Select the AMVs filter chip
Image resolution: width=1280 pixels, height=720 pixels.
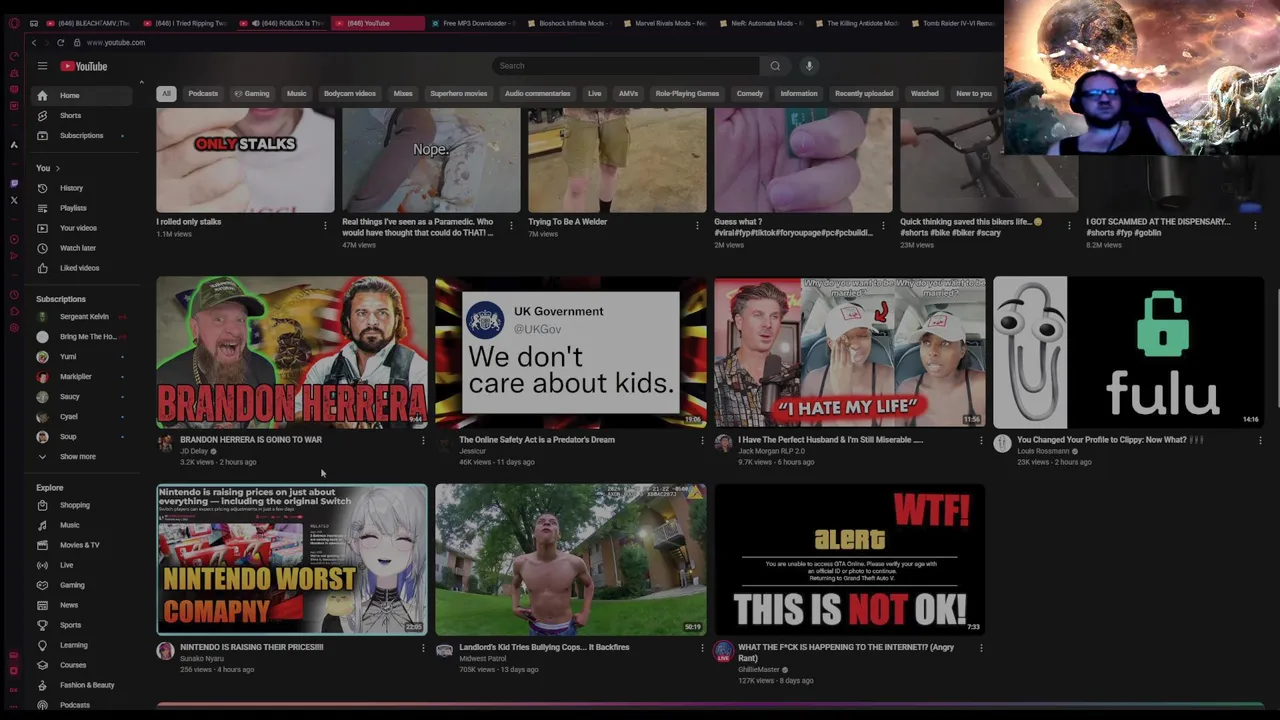click(x=628, y=94)
